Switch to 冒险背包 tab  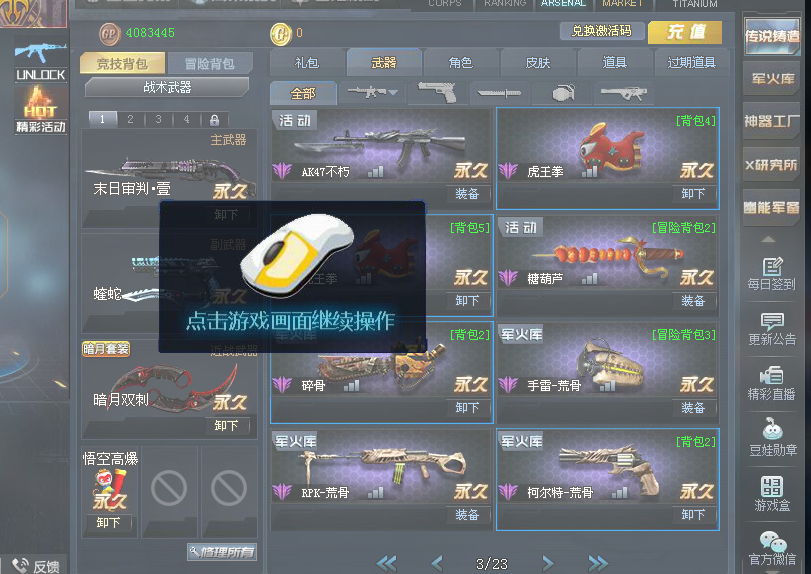[x=210, y=64]
